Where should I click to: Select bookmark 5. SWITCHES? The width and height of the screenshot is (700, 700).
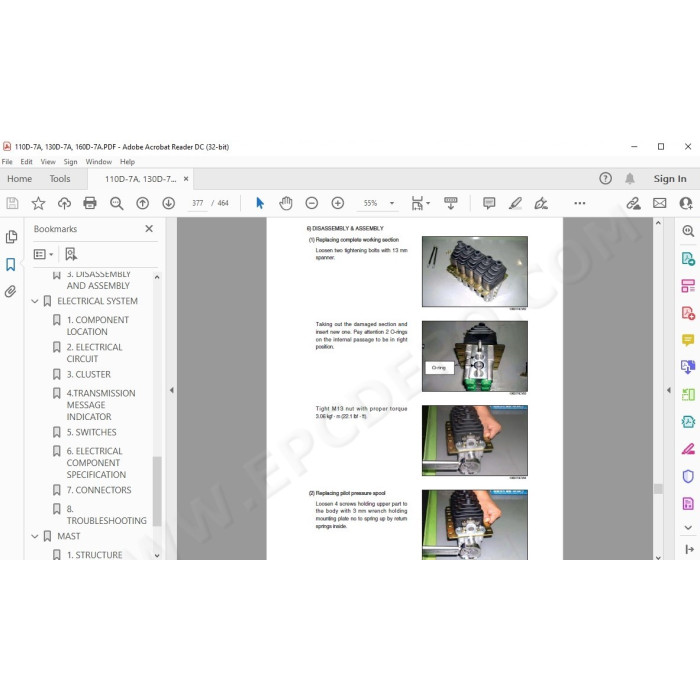(91, 432)
